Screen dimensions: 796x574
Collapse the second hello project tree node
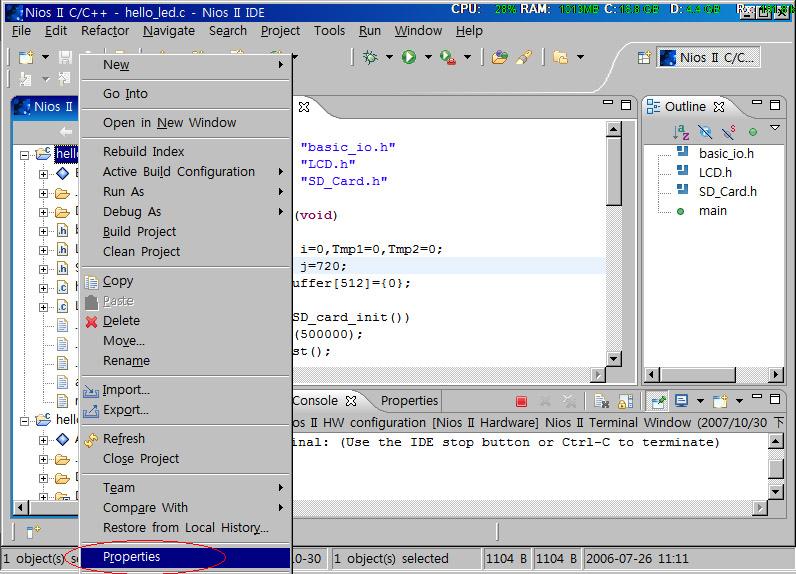[x=24, y=421]
